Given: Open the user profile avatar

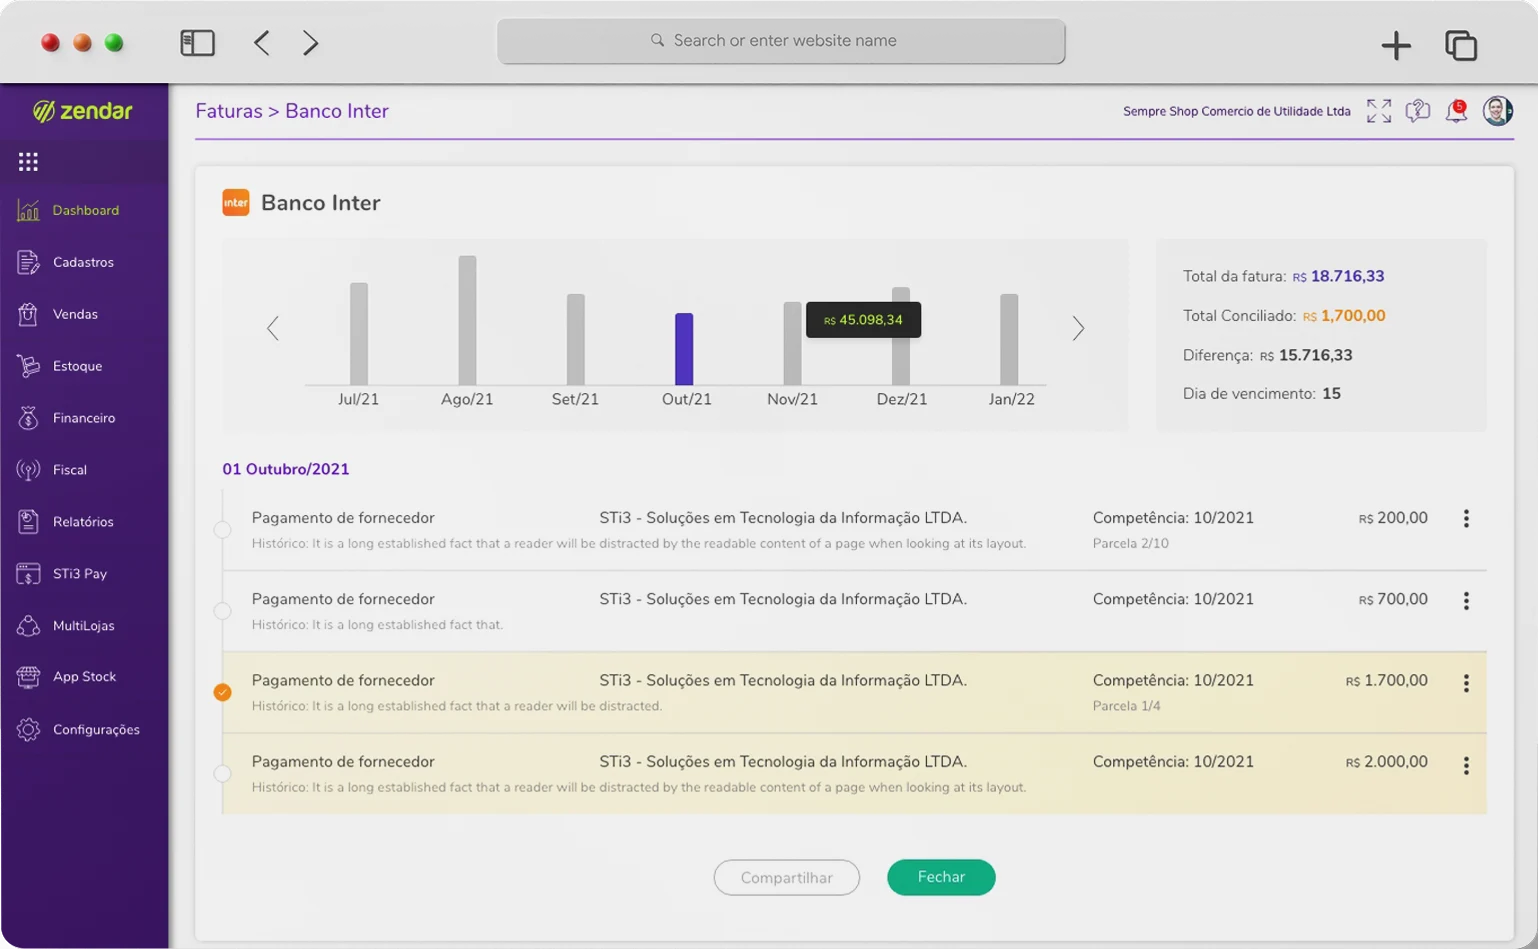Looking at the screenshot, I should pos(1497,111).
